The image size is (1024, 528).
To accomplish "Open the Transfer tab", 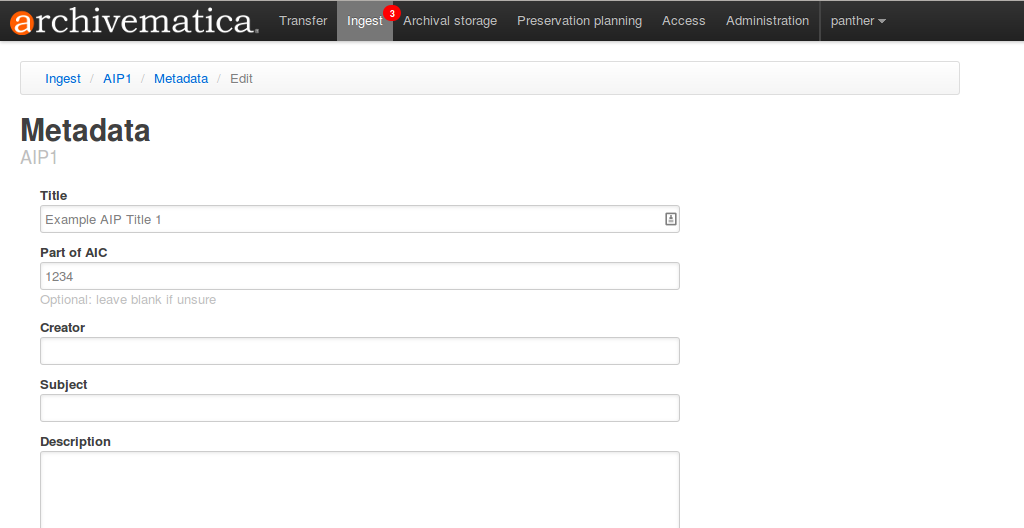I will [303, 21].
